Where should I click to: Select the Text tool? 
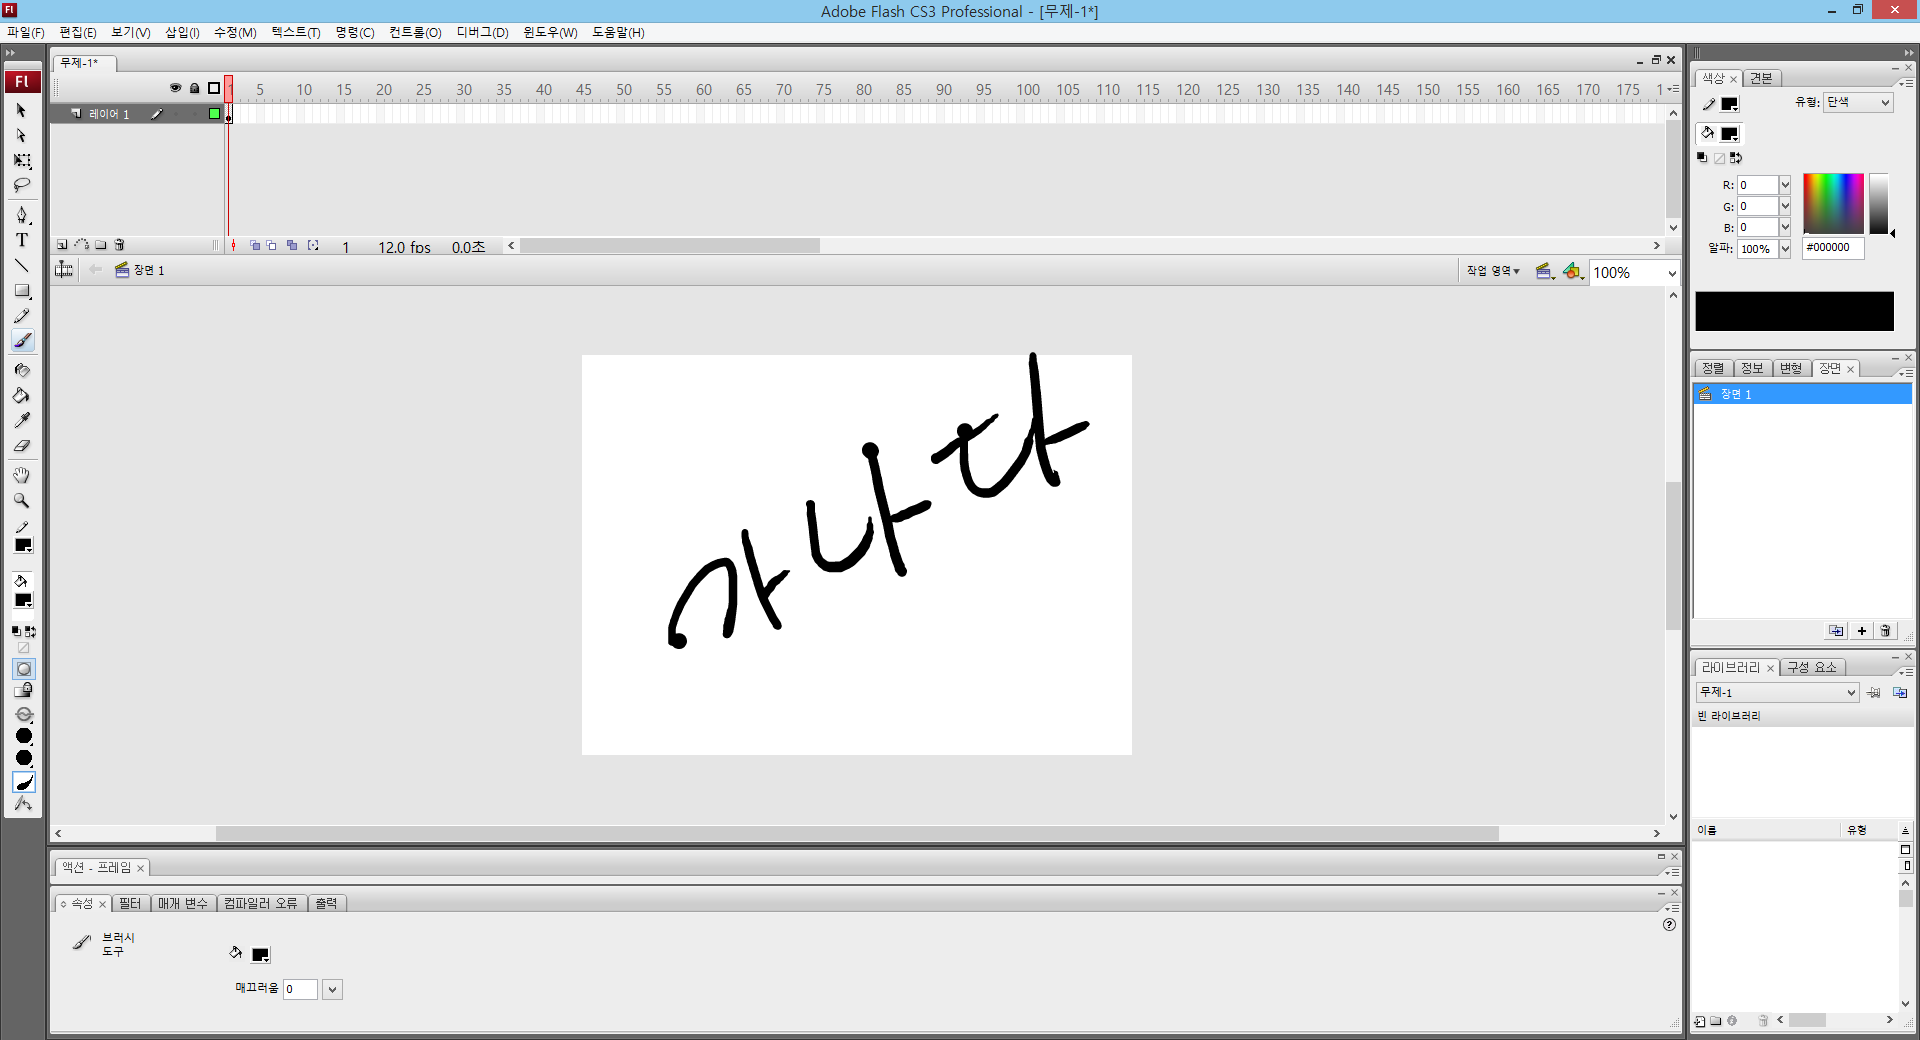pyautogui.click(x=22, y=240)
